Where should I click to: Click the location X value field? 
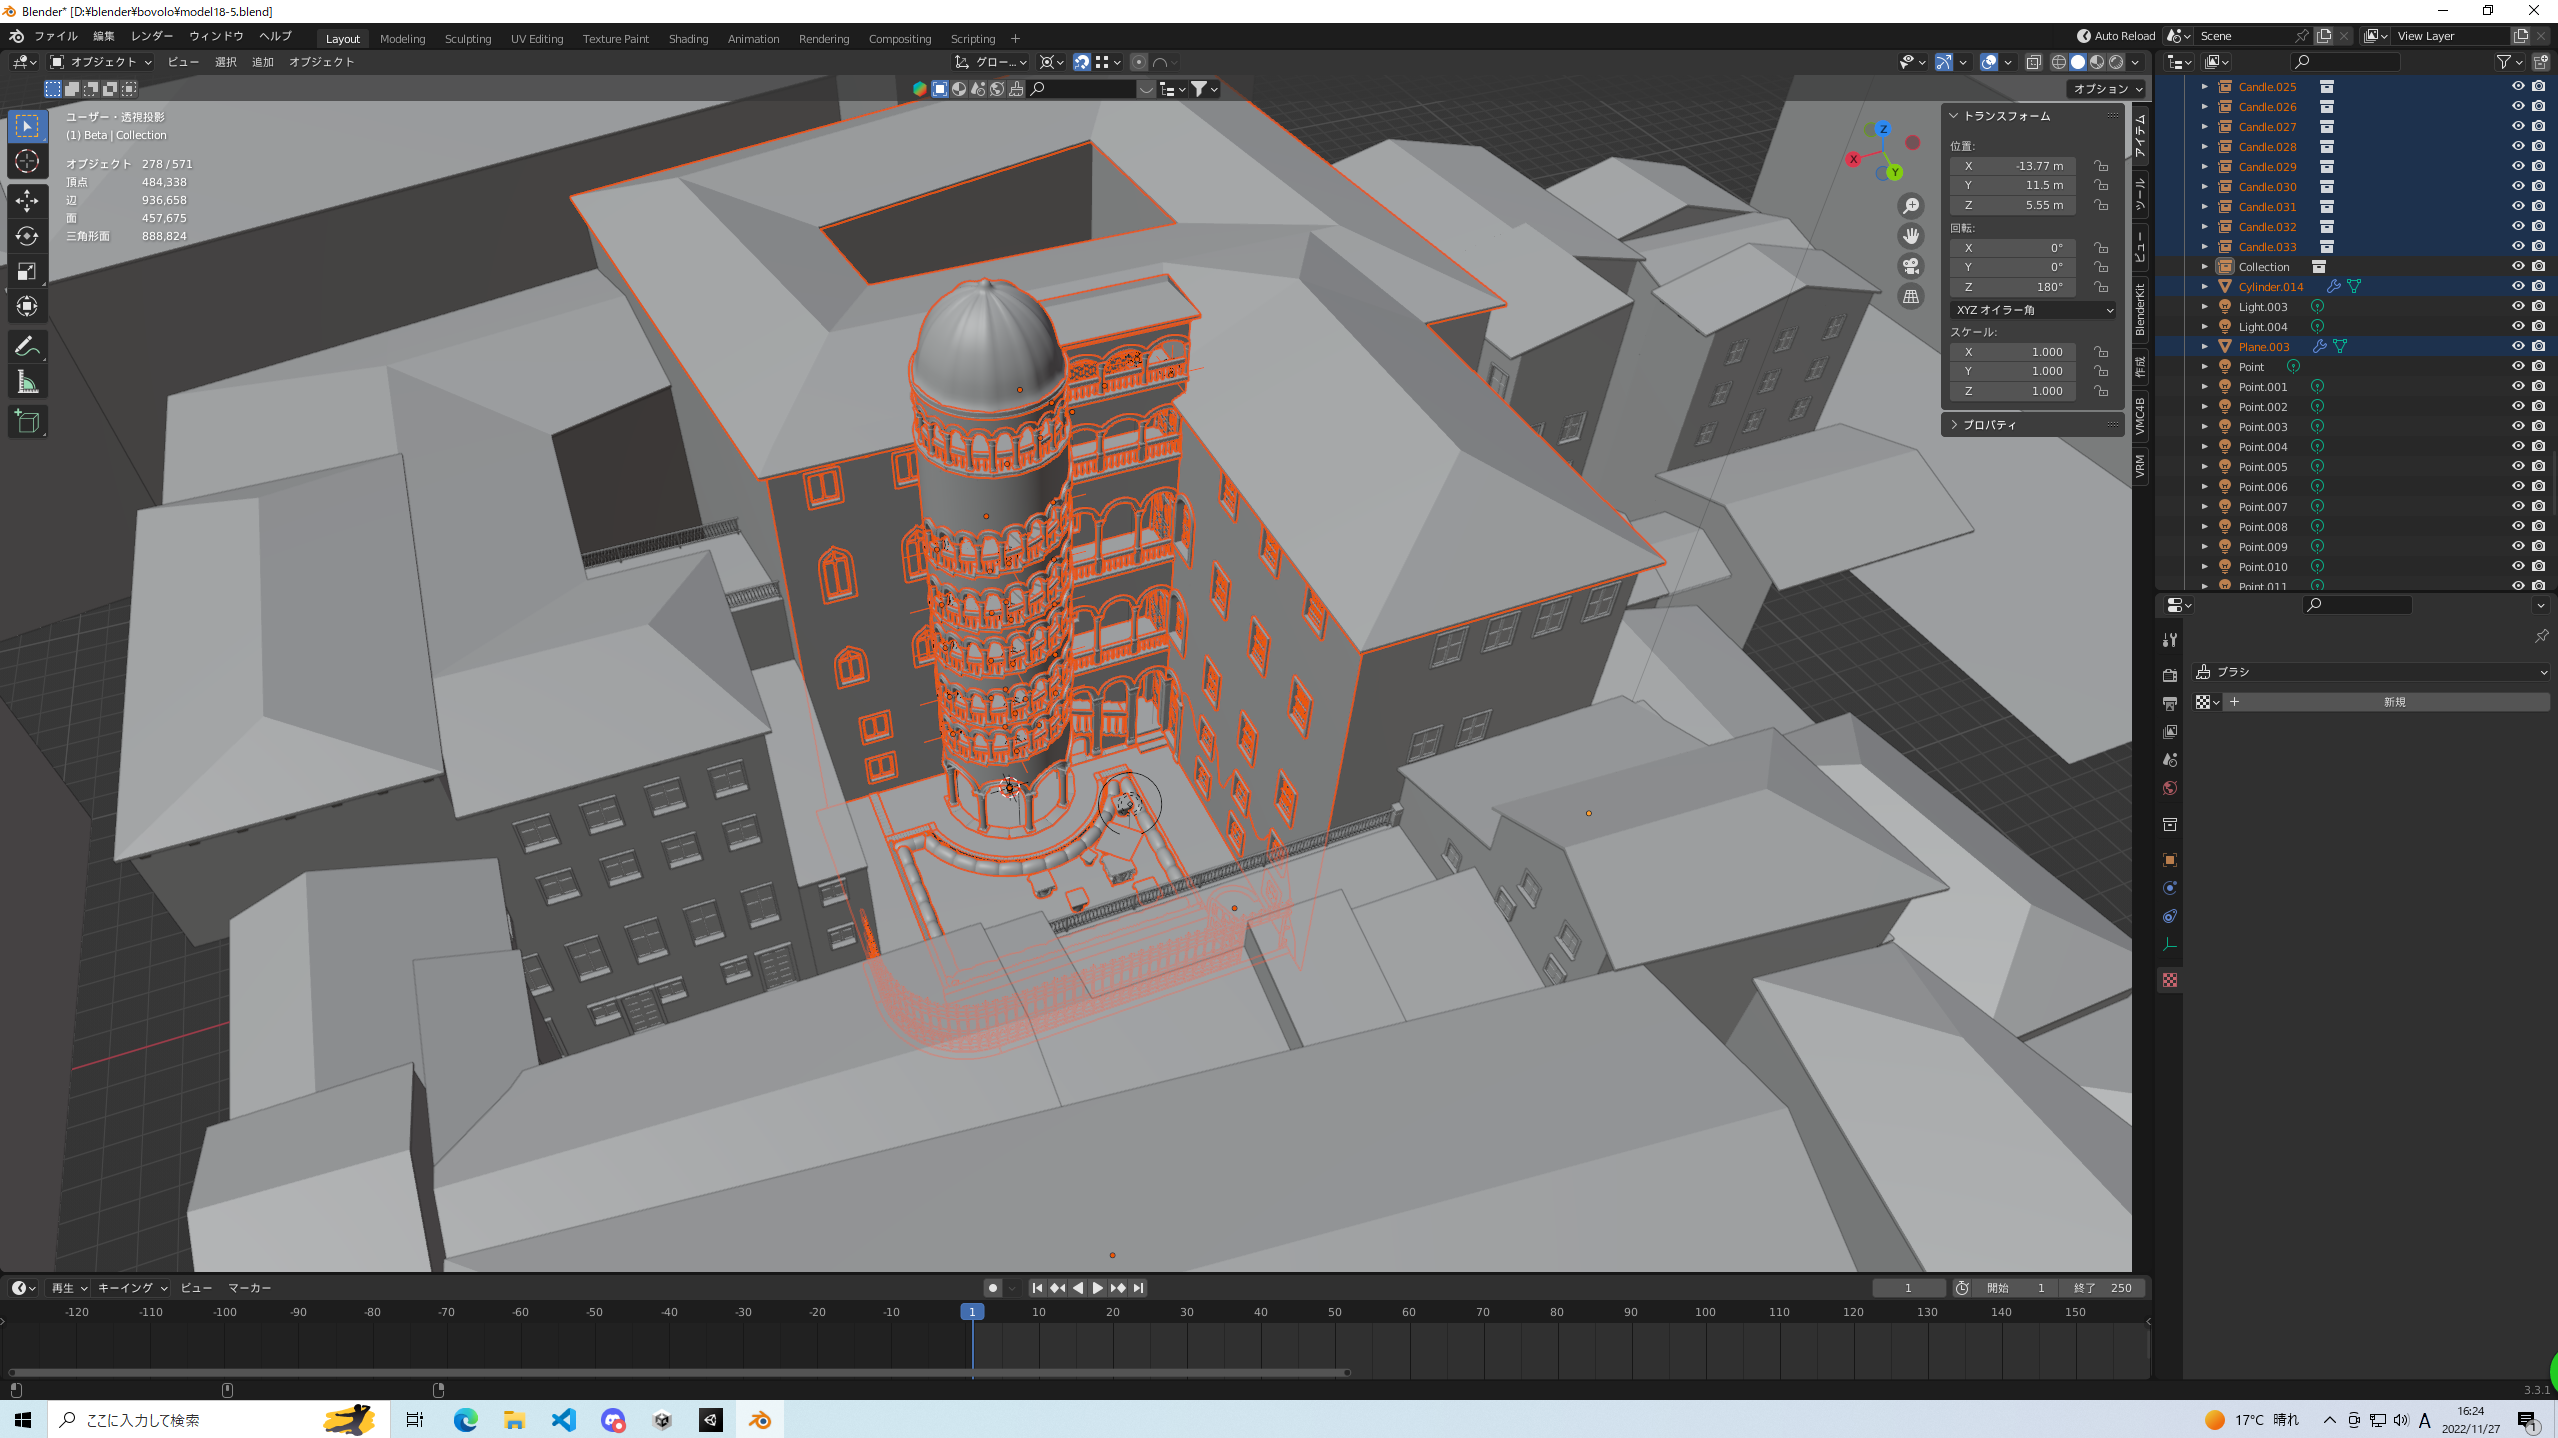click(x=2012, y=166)
